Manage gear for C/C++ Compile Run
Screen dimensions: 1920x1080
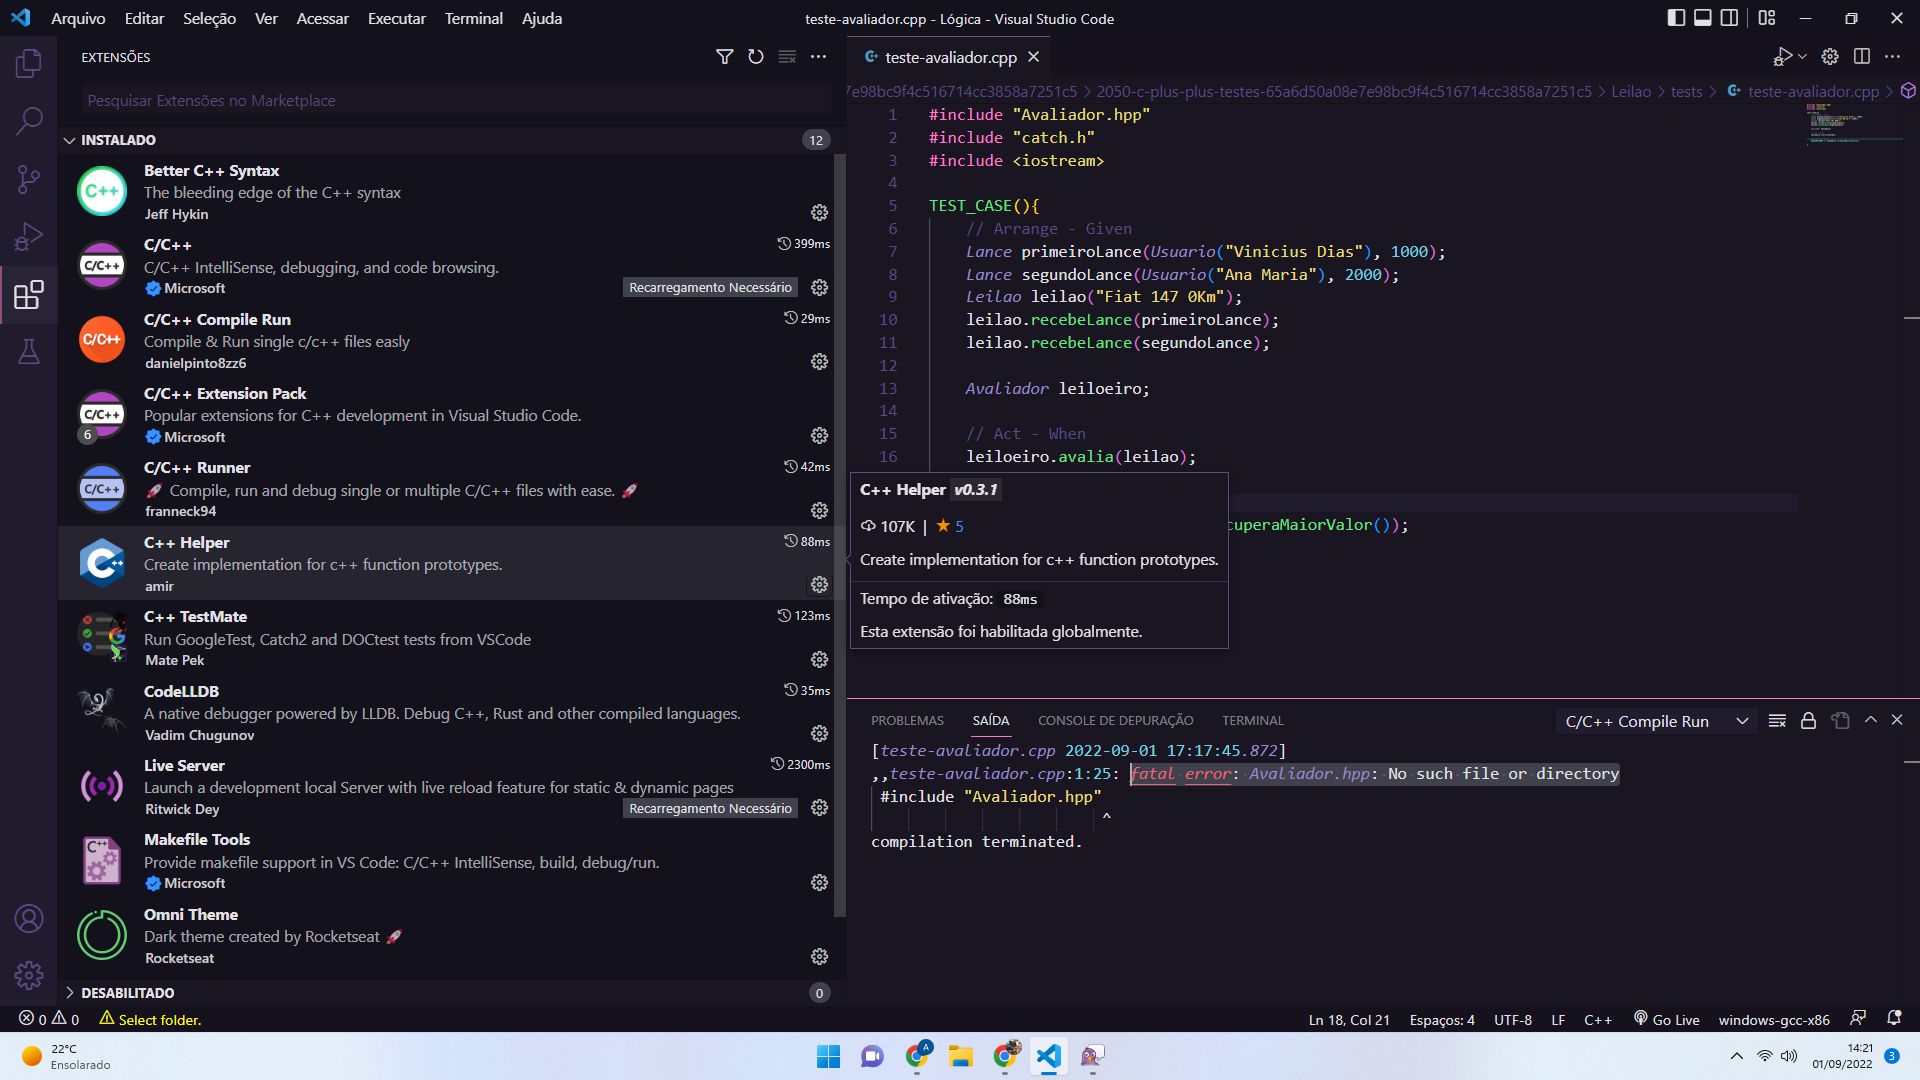pyautogui.click(x=819, y=362)
